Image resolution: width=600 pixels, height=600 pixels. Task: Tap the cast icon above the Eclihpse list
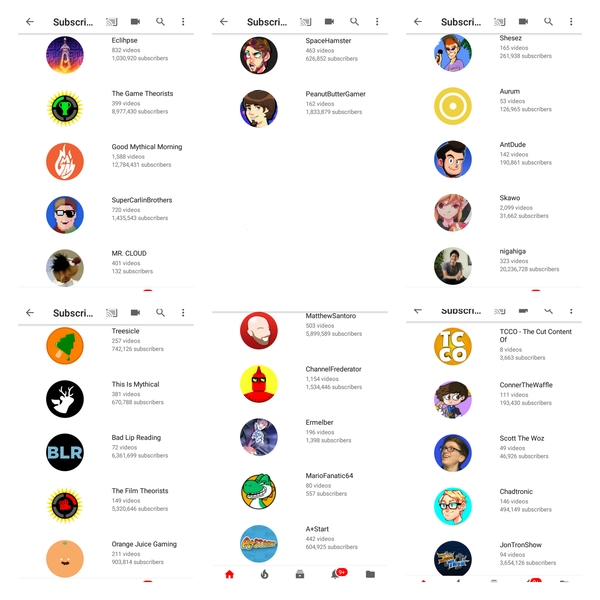(111, 22)
